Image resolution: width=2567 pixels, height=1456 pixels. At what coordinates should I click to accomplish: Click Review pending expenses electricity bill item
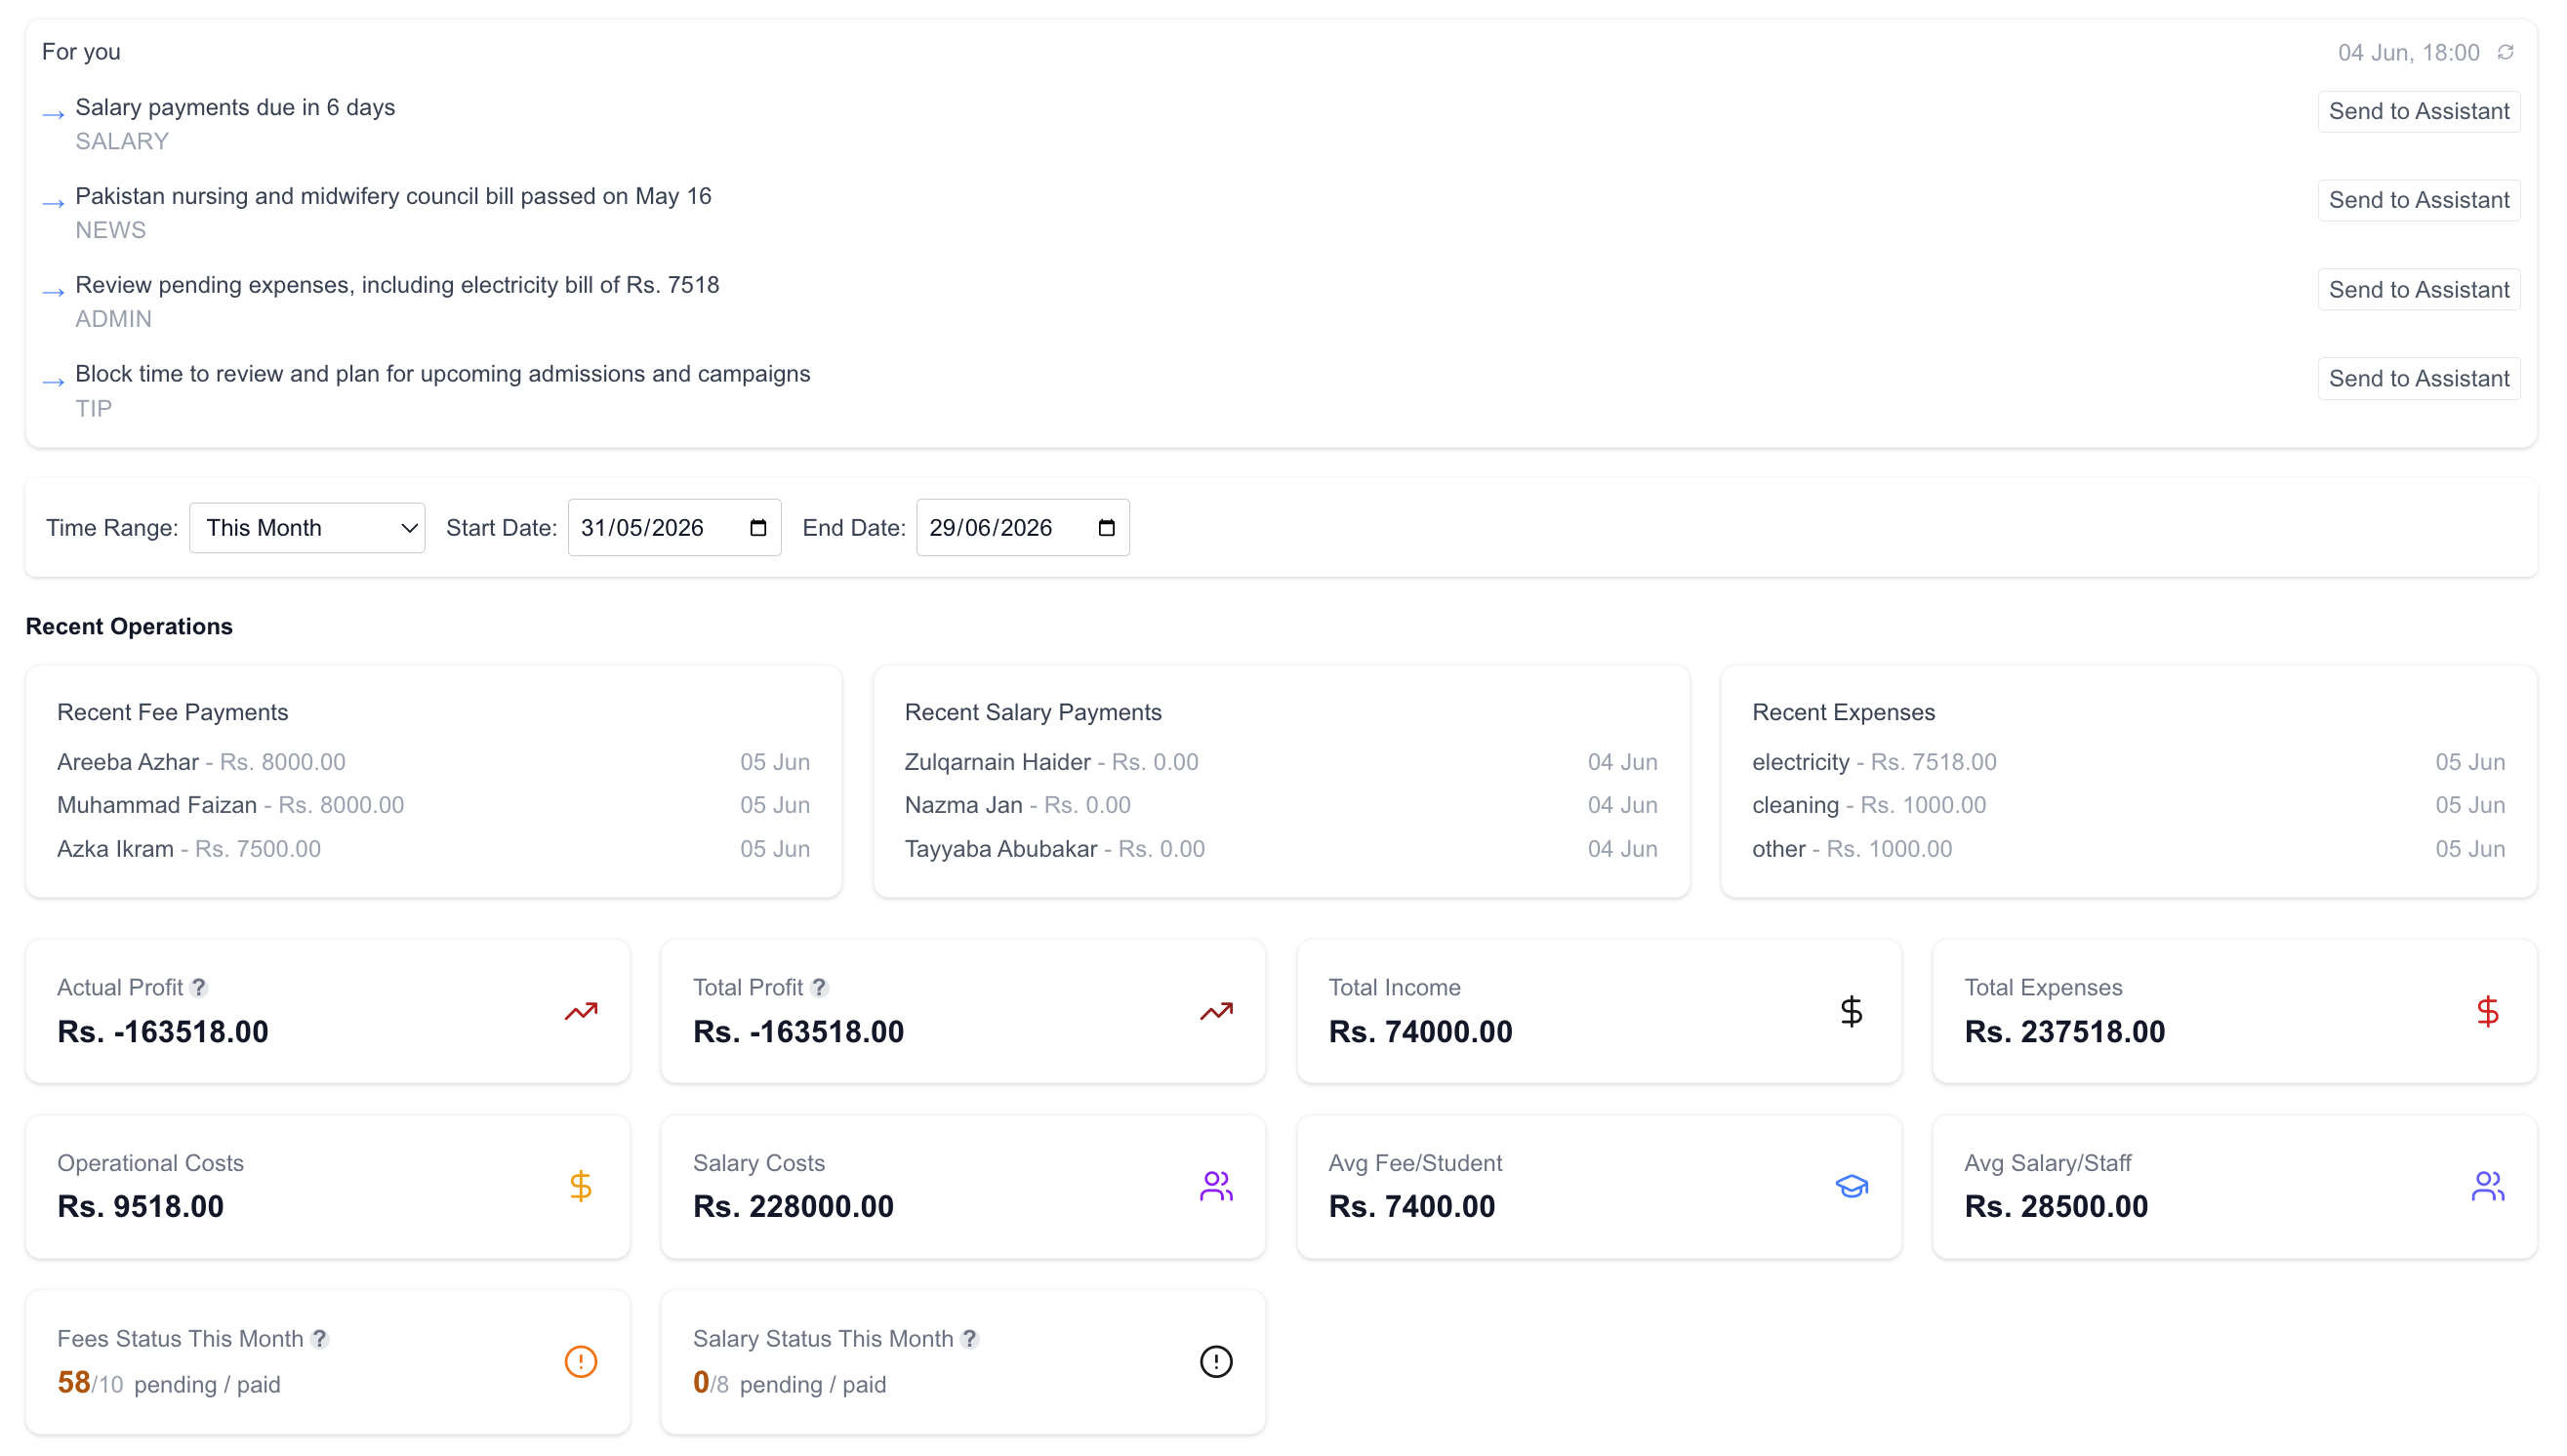397,285
